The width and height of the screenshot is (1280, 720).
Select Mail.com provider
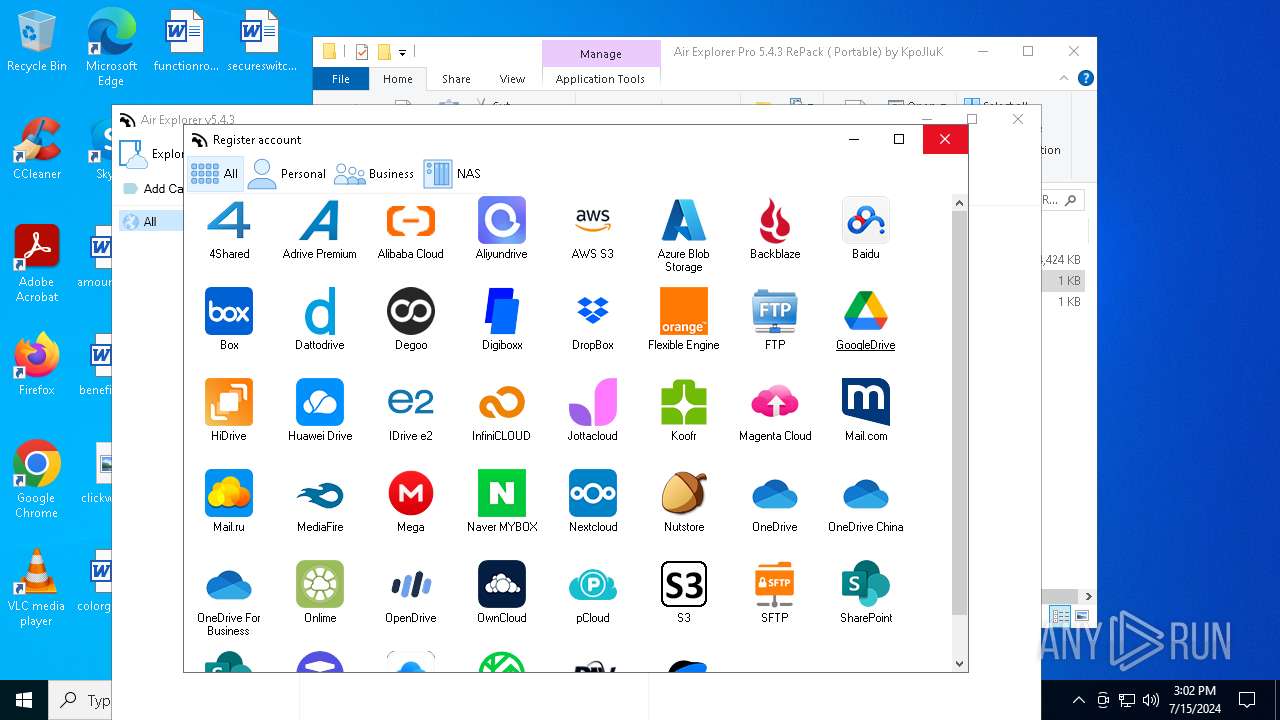866,411
